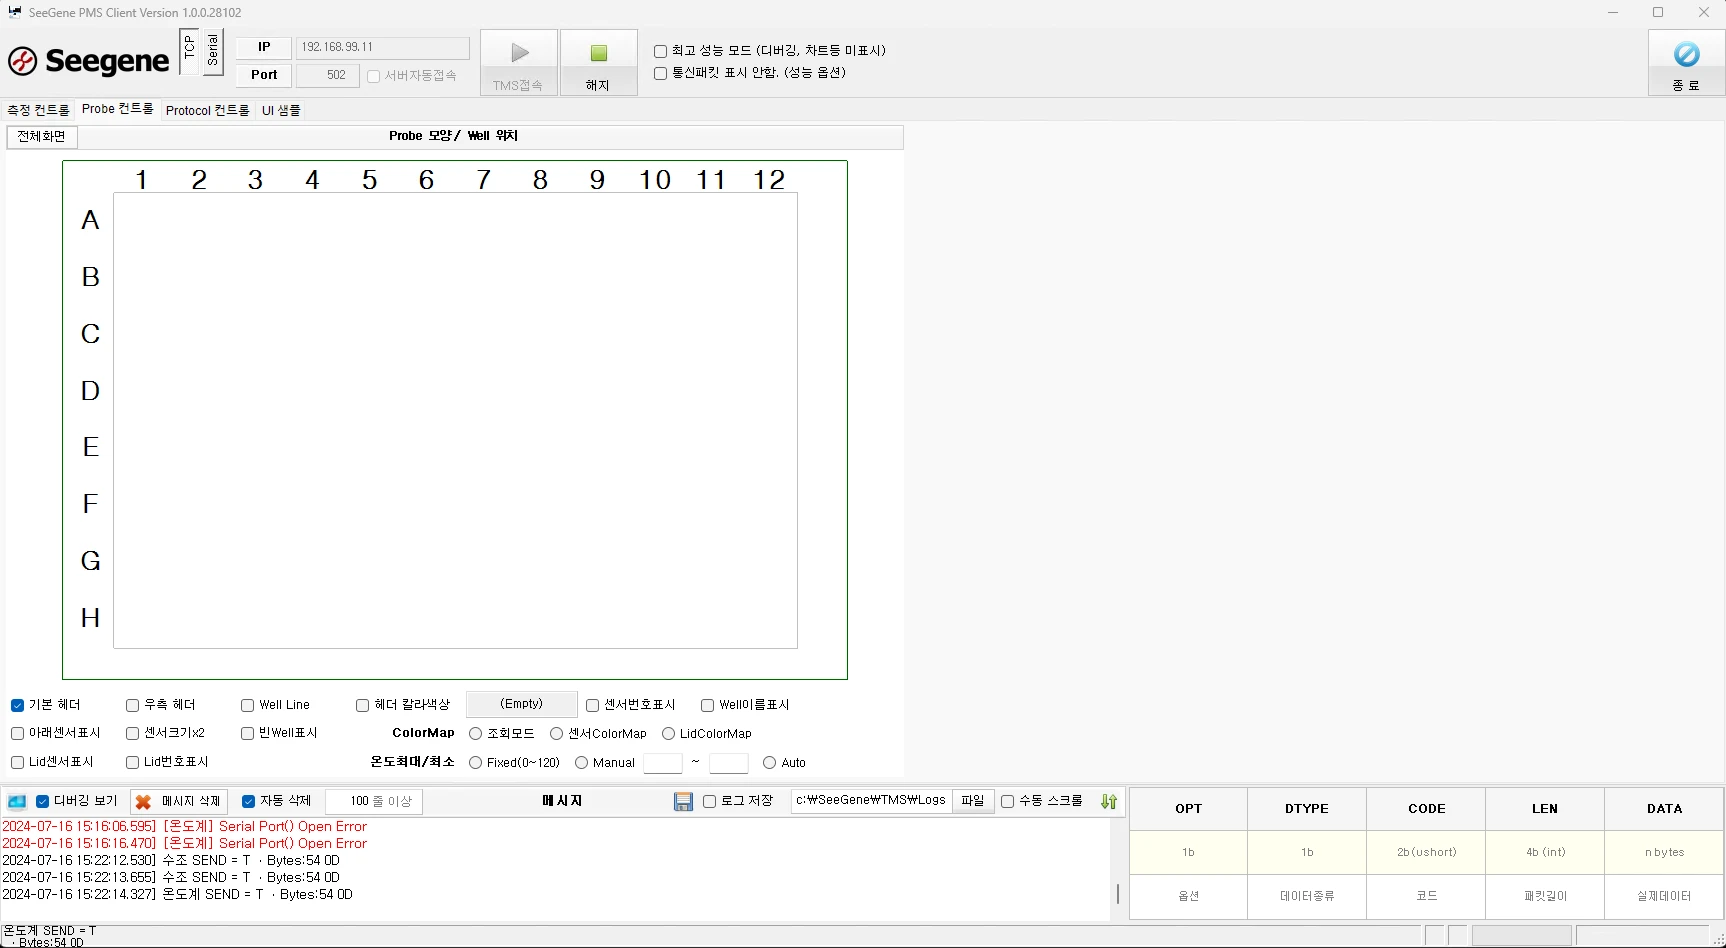Click the IP address field 192.168.99.11
Viewport: 1726px width, 948px height.
pyautogui.click(x=383, y=47)
